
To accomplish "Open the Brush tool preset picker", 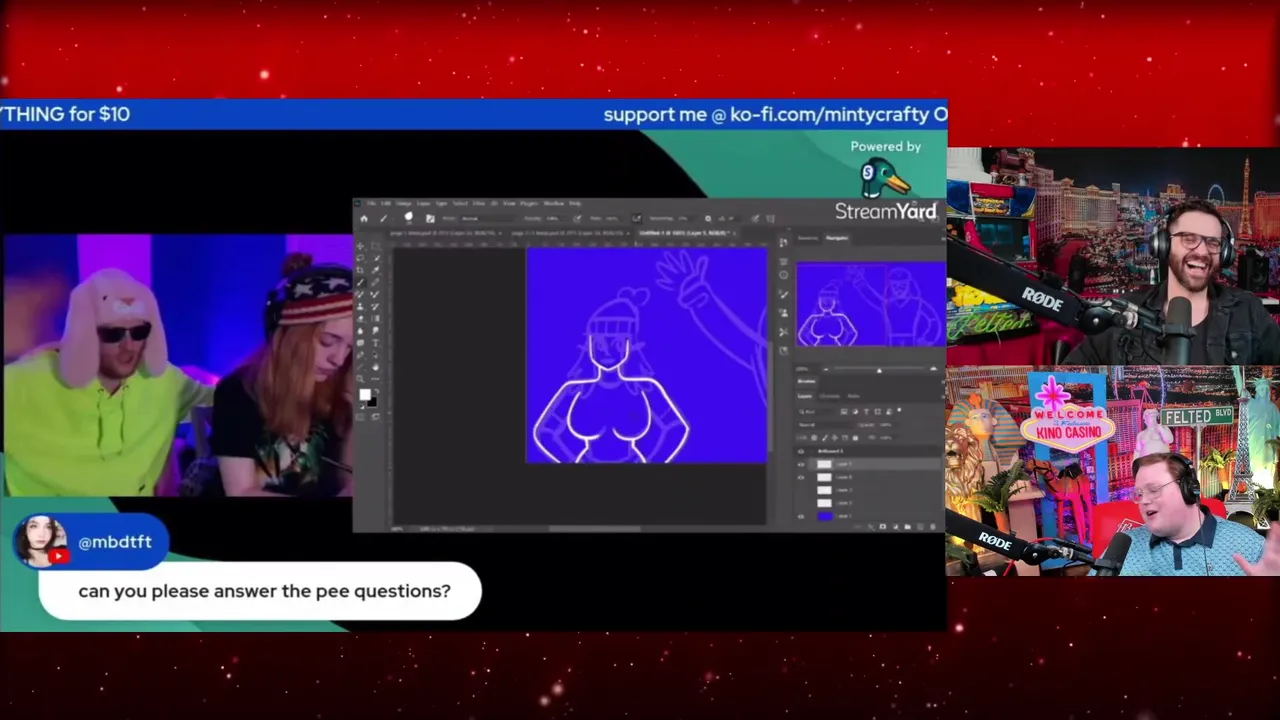I will (x=385, y=219).
